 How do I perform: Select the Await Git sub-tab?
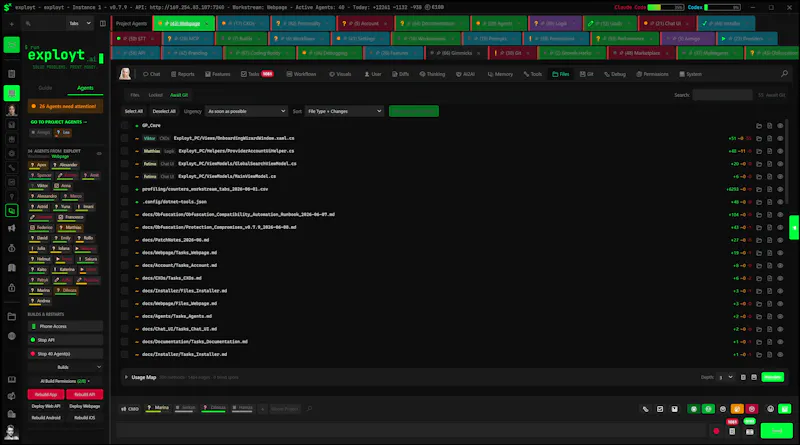coord(179,95)
